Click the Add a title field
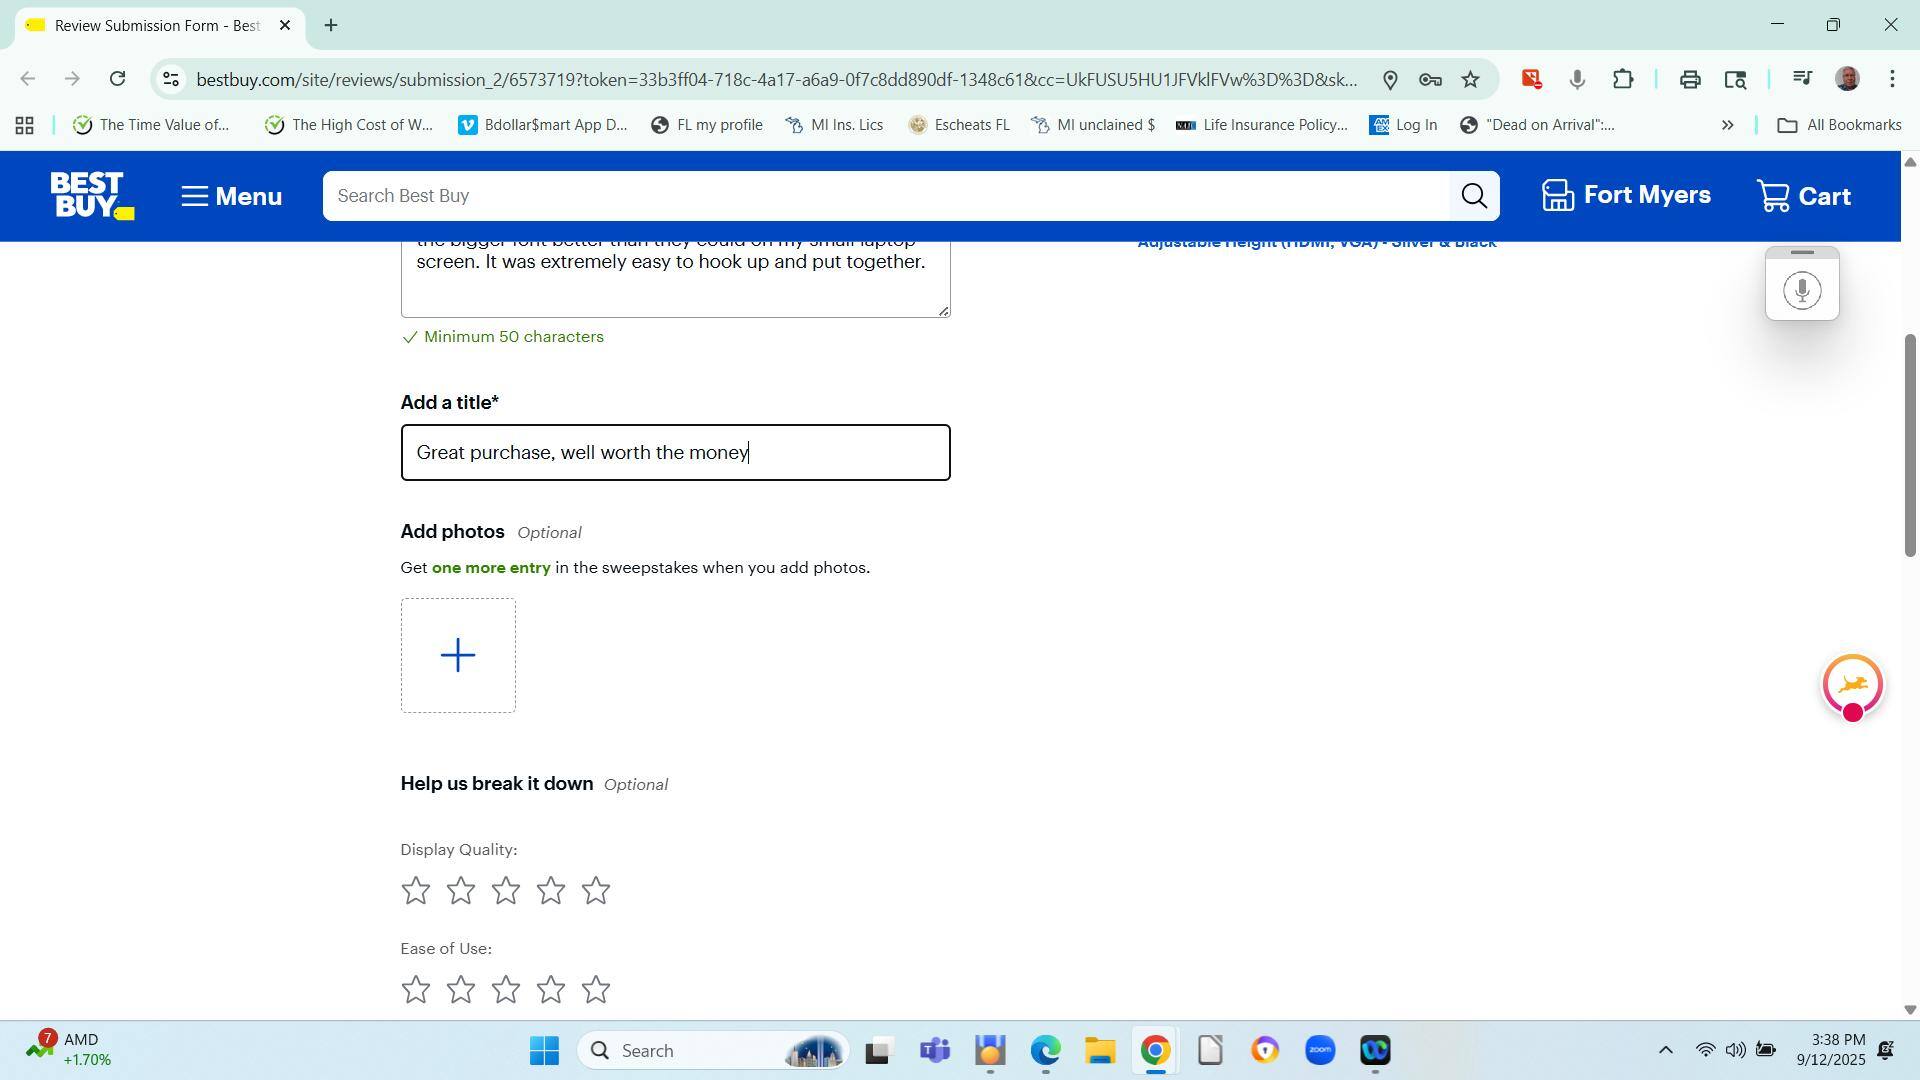Image resolution: width=1920 pixels, height=1080 pixels. pyautogui.click(x=675, y=453)
